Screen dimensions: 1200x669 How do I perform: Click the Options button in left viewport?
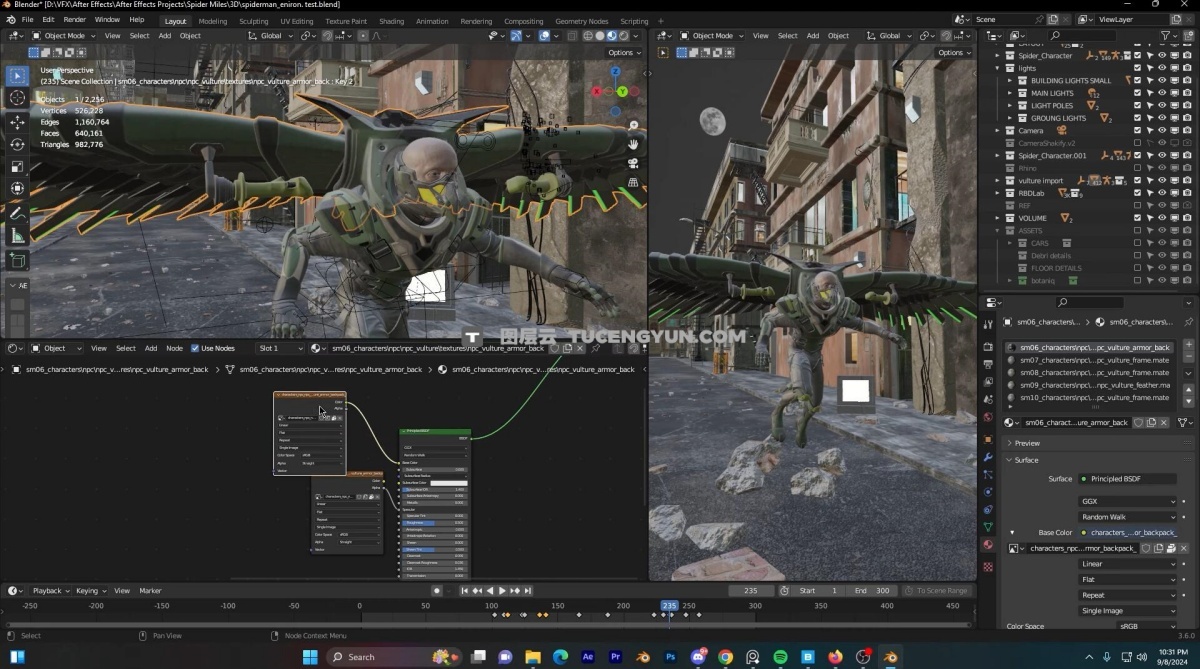[x=622, y=53]
